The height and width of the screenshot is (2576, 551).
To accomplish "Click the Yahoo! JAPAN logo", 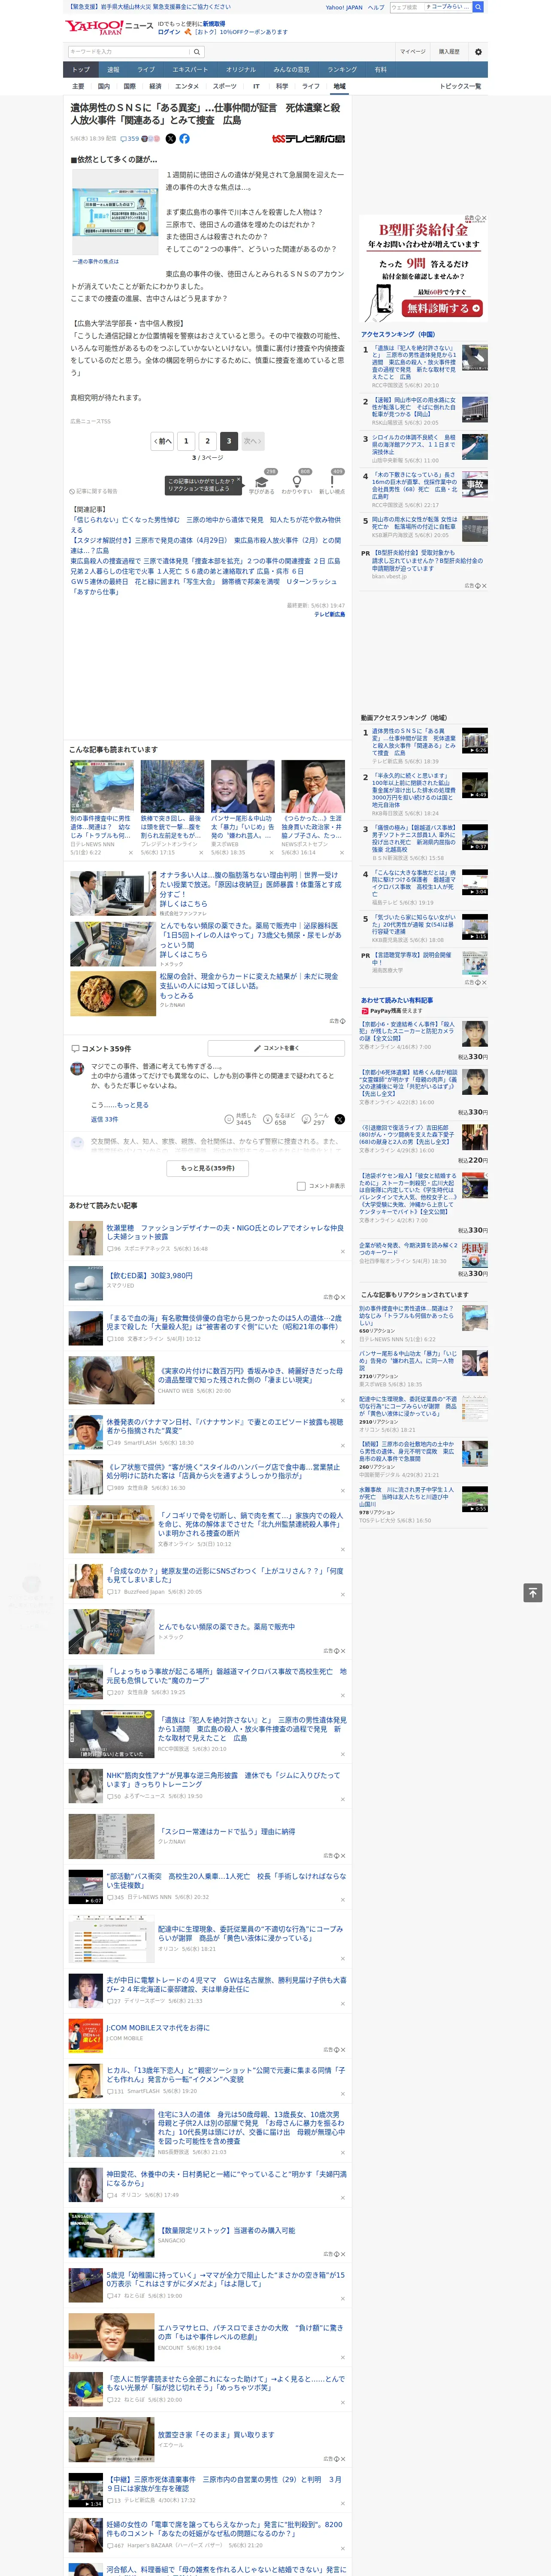I will point(95,27).
